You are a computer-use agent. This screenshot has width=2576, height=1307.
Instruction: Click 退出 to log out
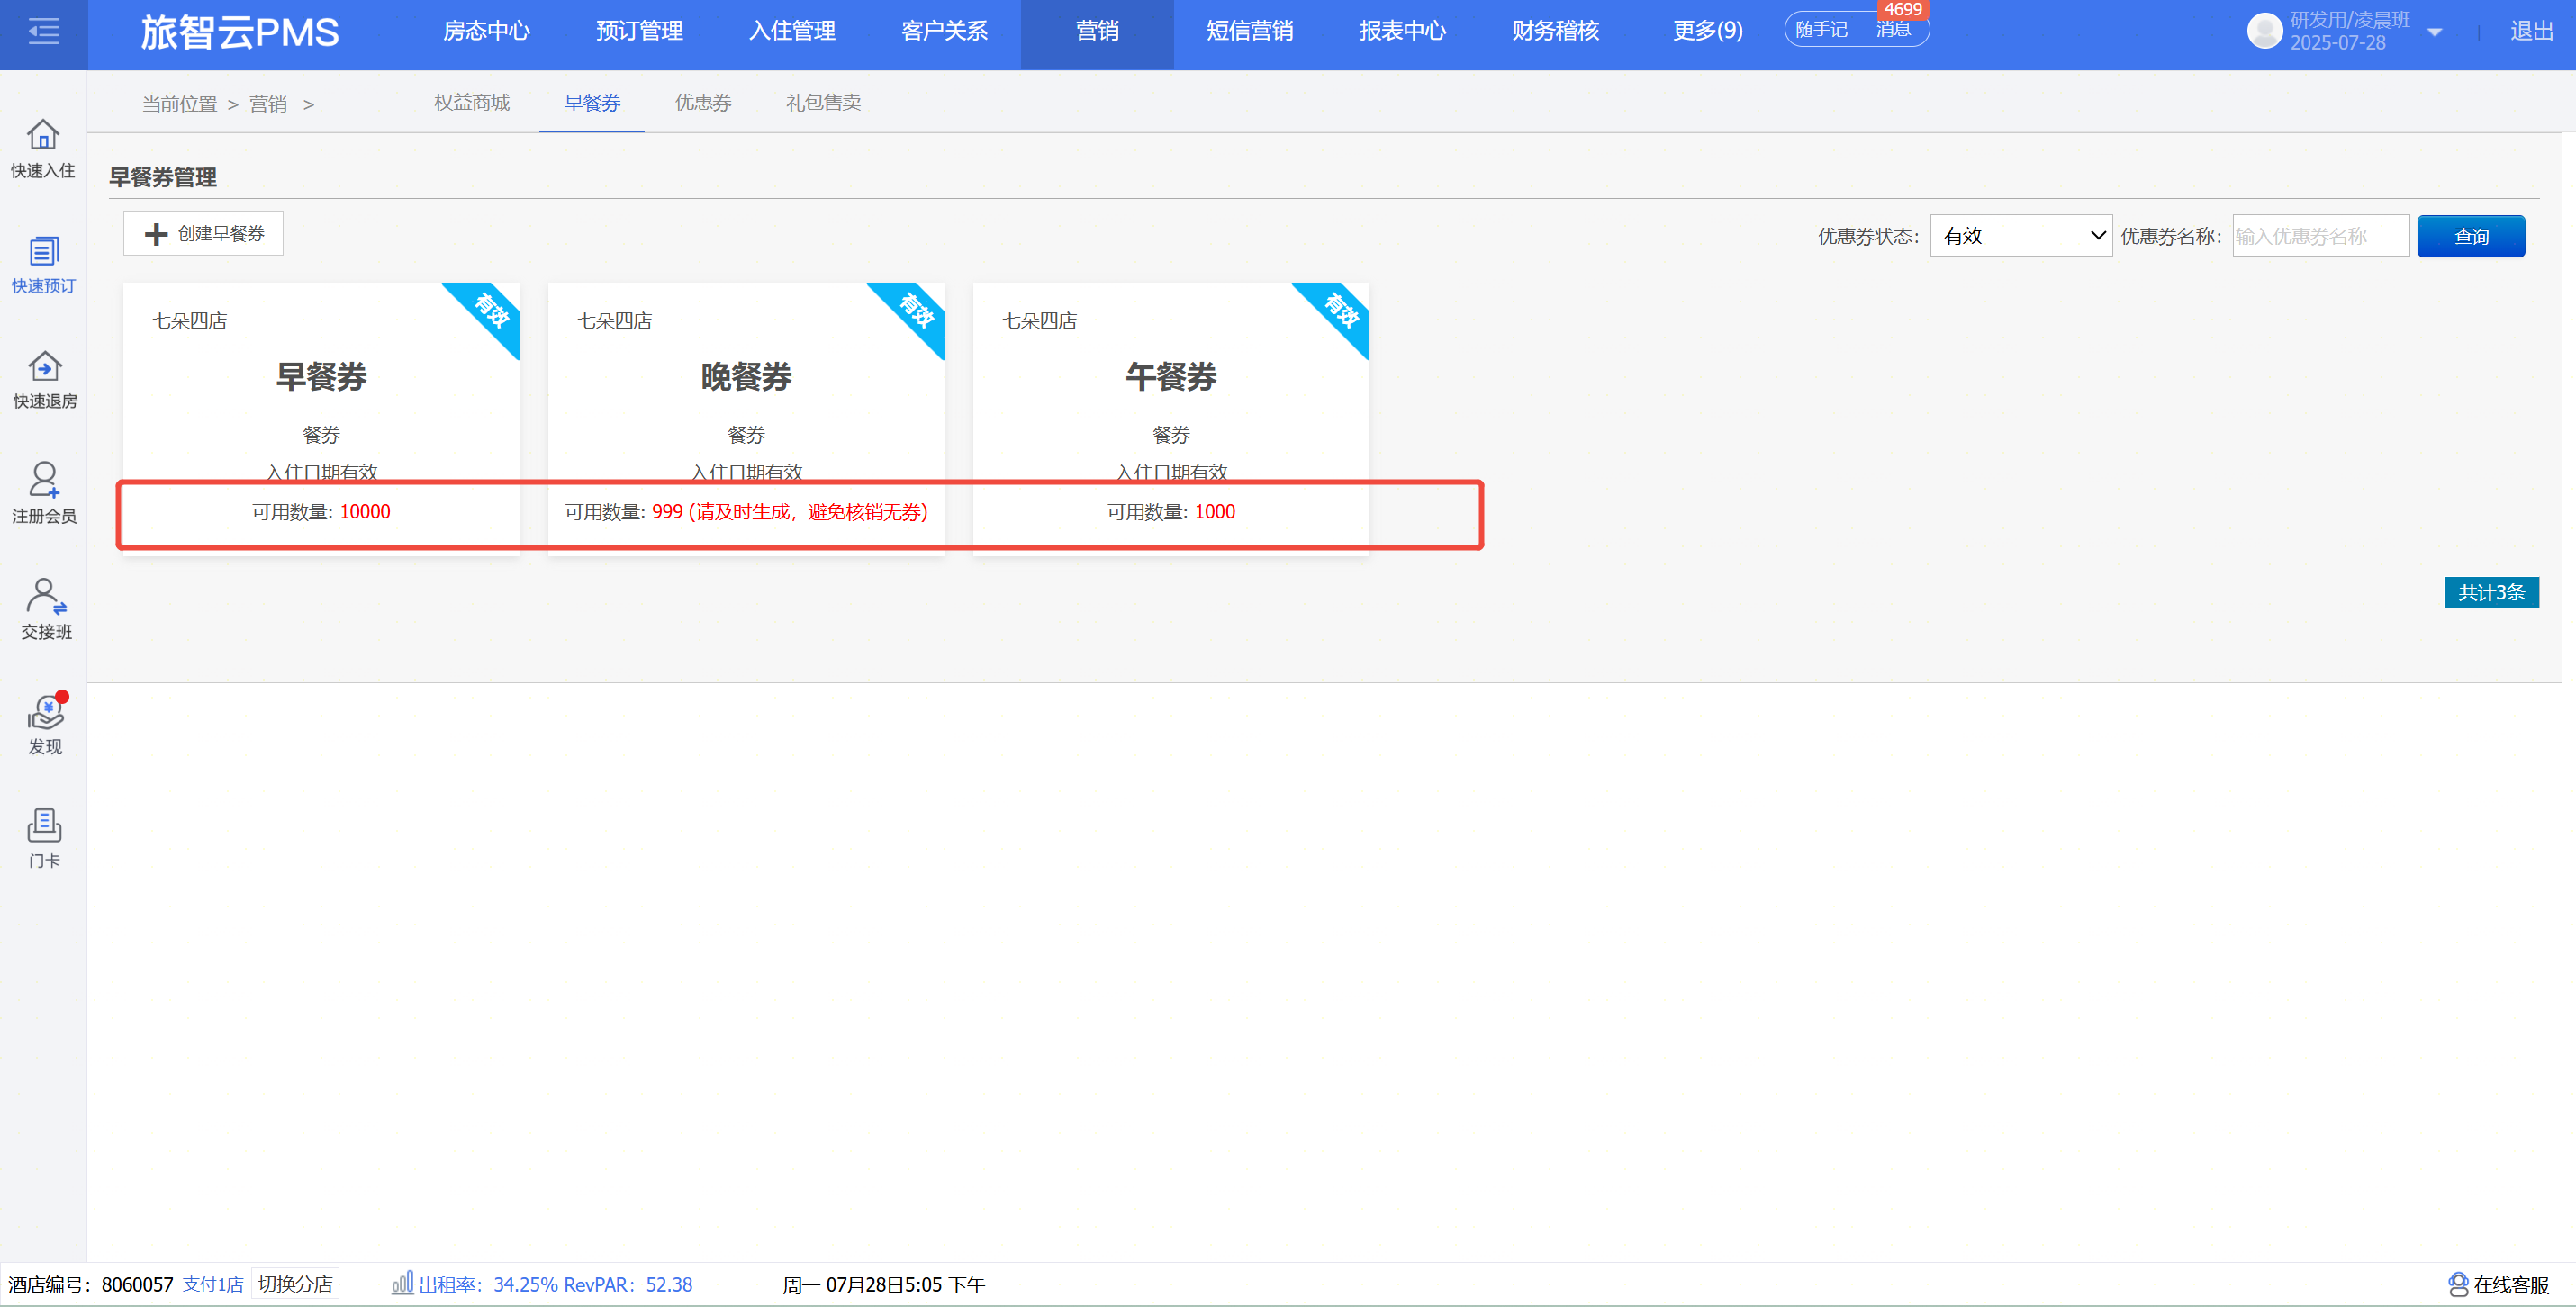click(2531, 32)
